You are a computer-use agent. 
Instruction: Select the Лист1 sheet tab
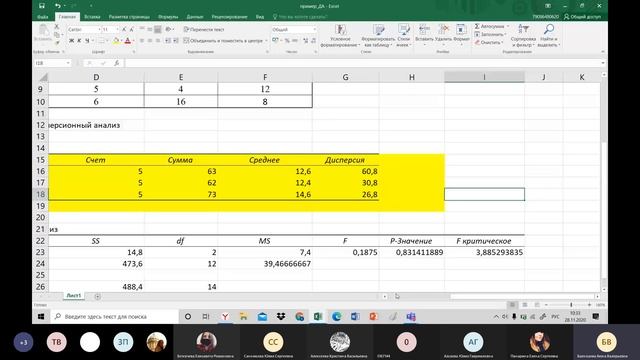point(74,296)
